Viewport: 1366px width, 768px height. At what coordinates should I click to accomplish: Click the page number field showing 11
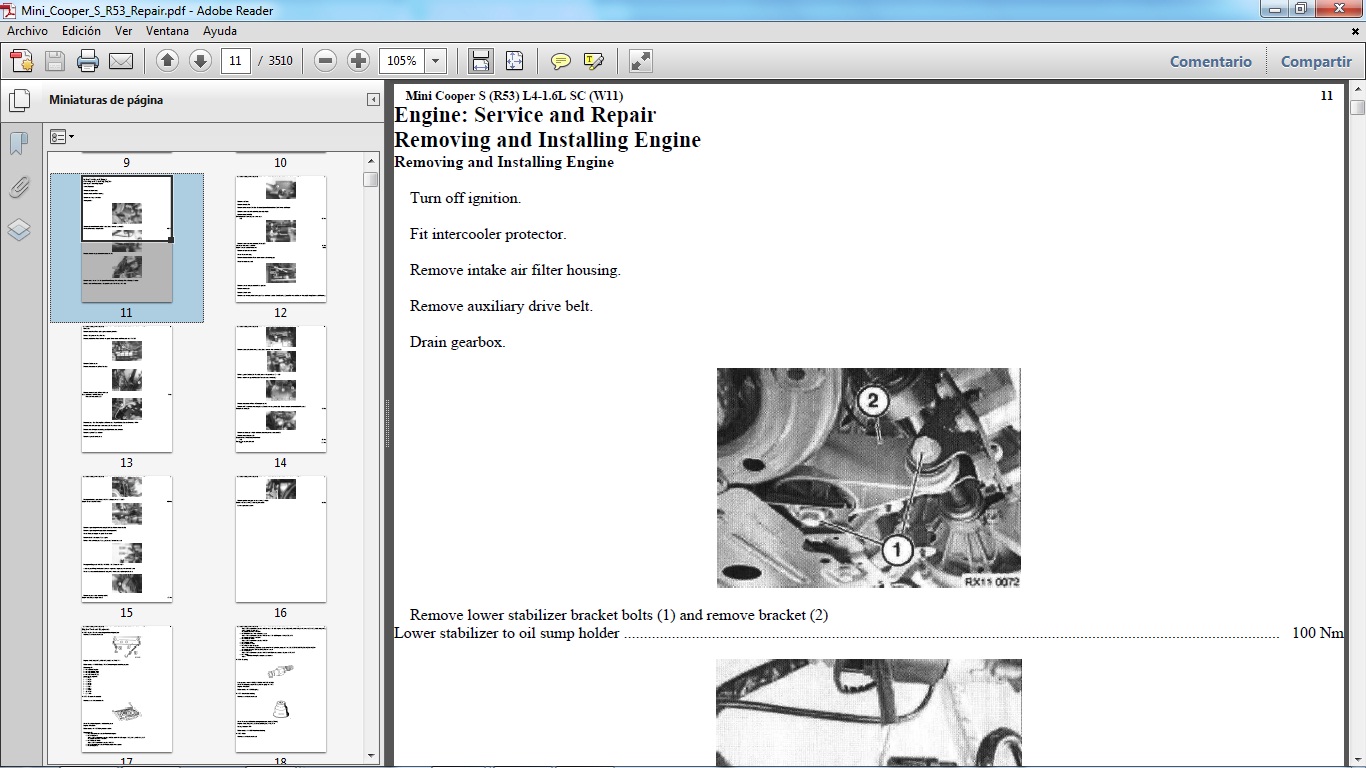pyautogui.click(x=235, y=61)
